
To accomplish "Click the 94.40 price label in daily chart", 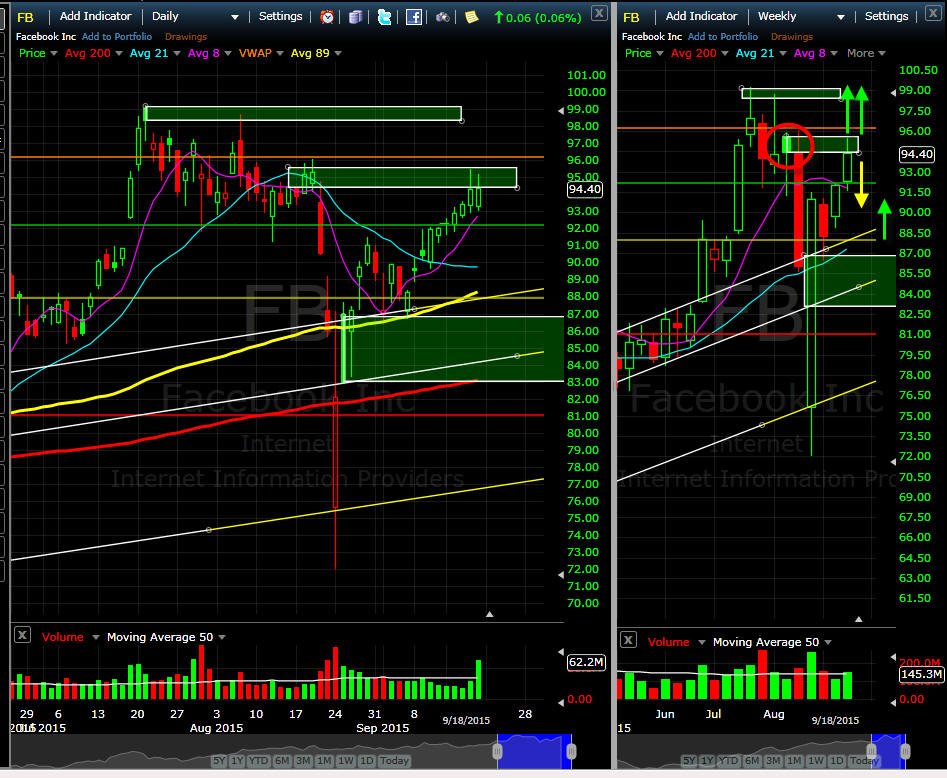I will (x=585, y=190).
